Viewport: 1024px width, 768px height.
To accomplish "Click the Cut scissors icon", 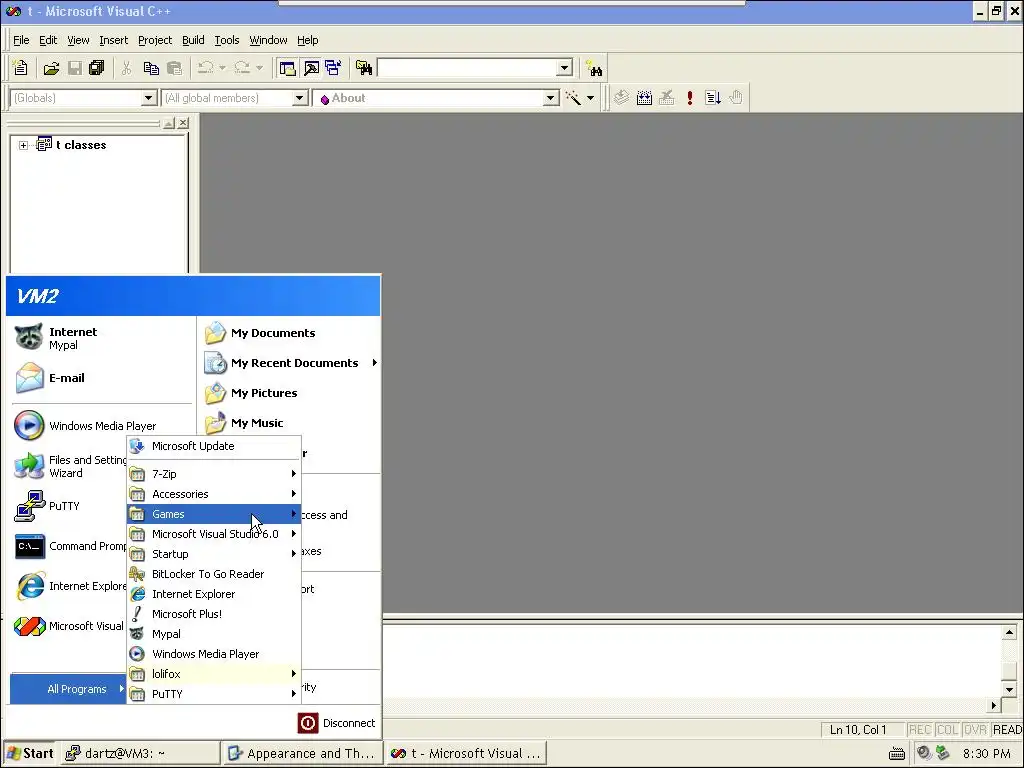I will click(x=127, y=68).
